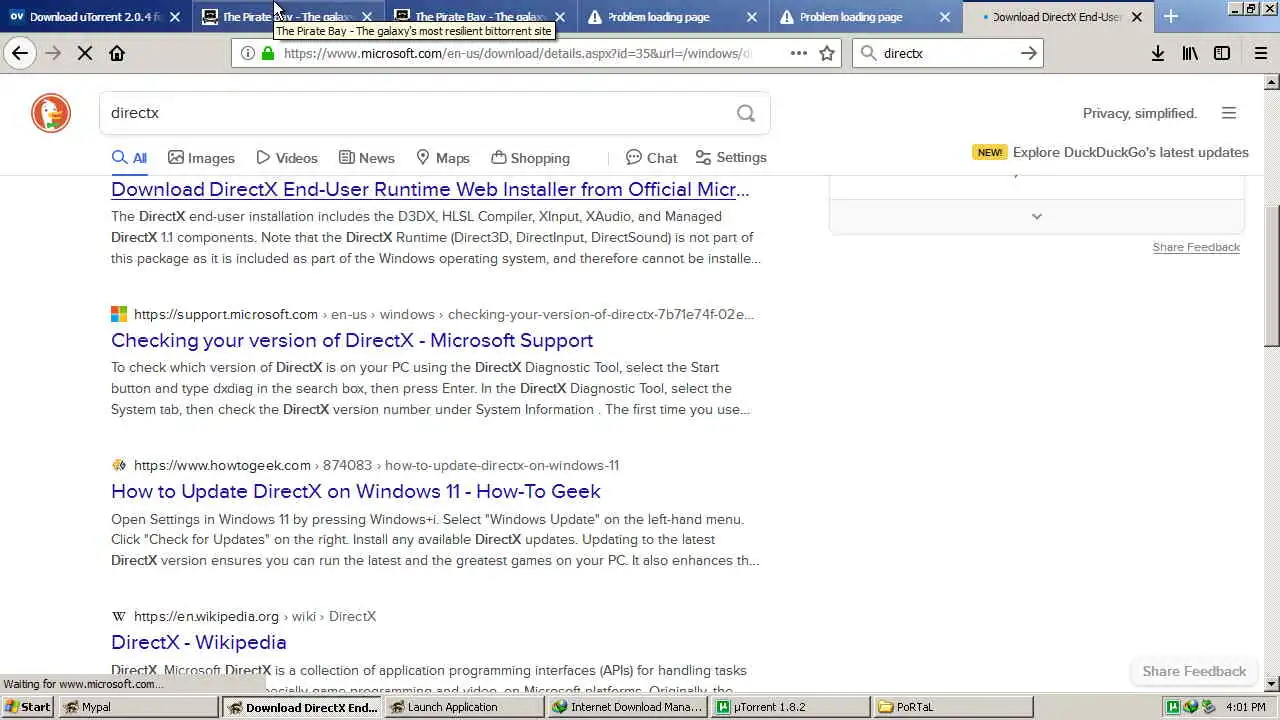Open How to Update DirectX on Windows 11

point(356,491)
